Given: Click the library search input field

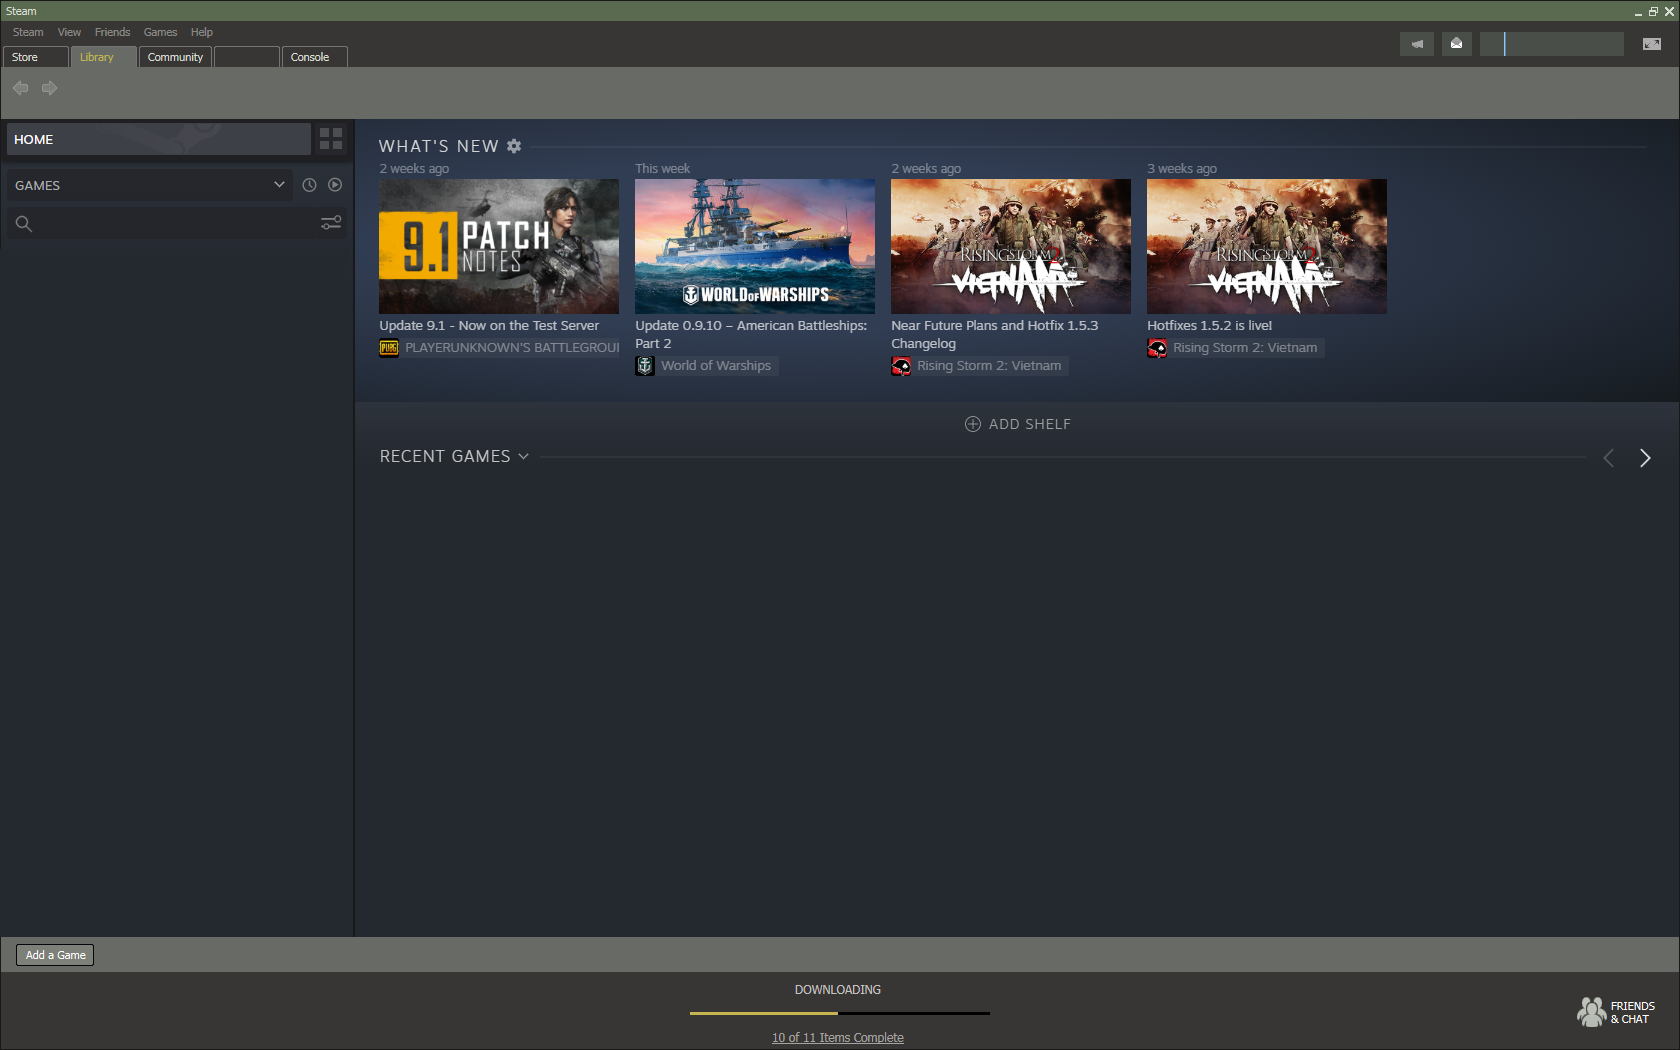Looking at the screenshot, I should pyautogui.click(x=176, y=224).
